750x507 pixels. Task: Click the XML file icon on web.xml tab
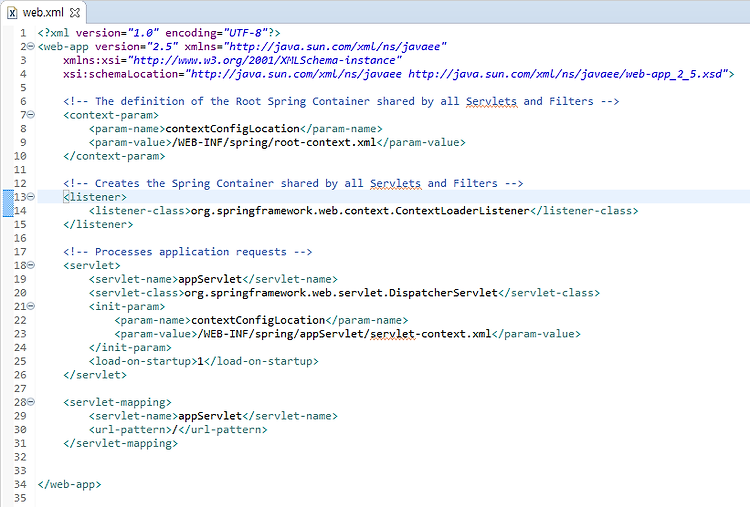pos(12,13)
